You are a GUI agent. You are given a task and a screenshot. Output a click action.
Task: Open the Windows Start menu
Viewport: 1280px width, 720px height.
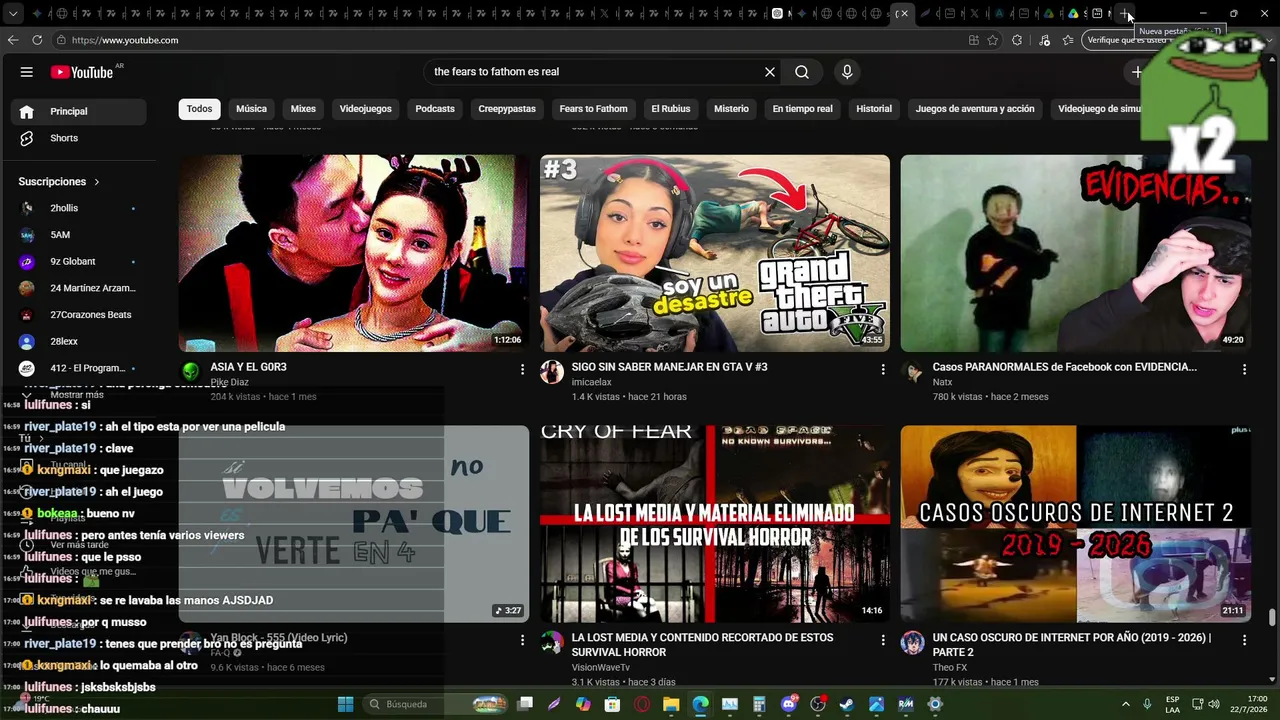tap(345, 704)
